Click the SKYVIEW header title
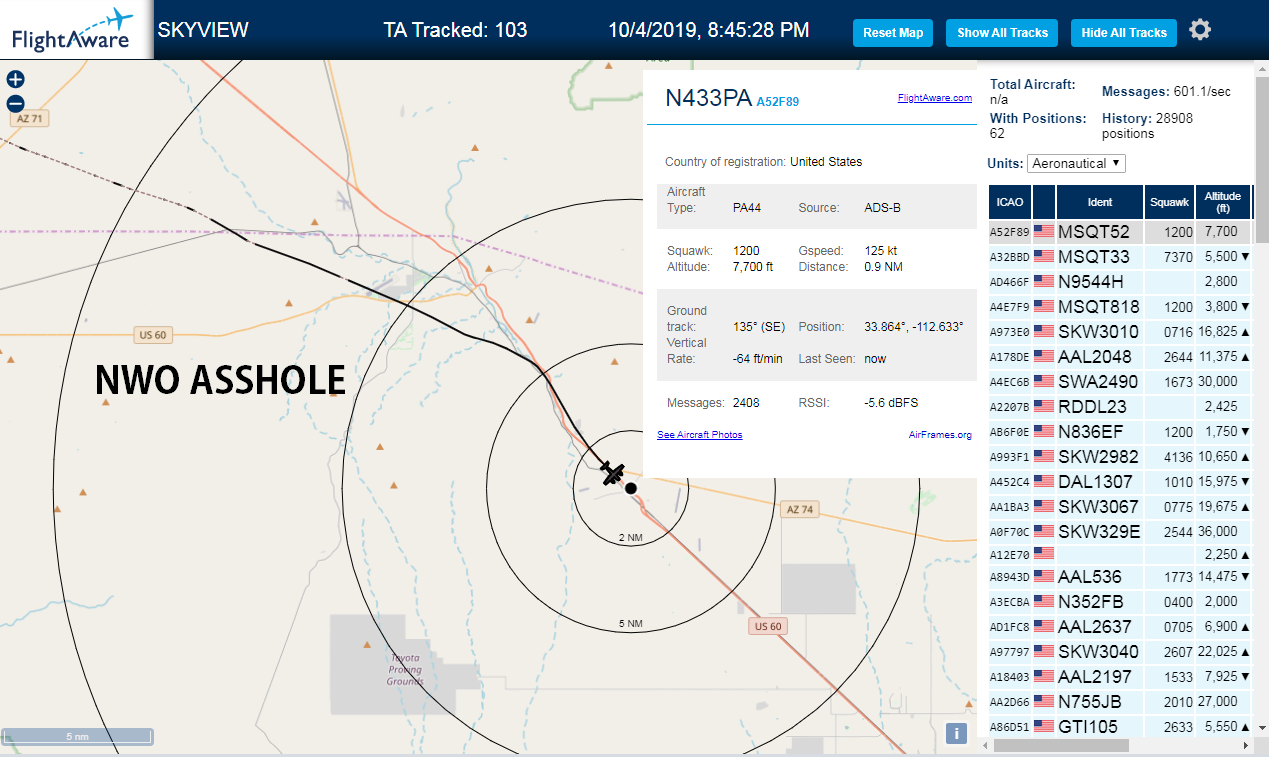1269x757 pixels. tap(203, 30)
